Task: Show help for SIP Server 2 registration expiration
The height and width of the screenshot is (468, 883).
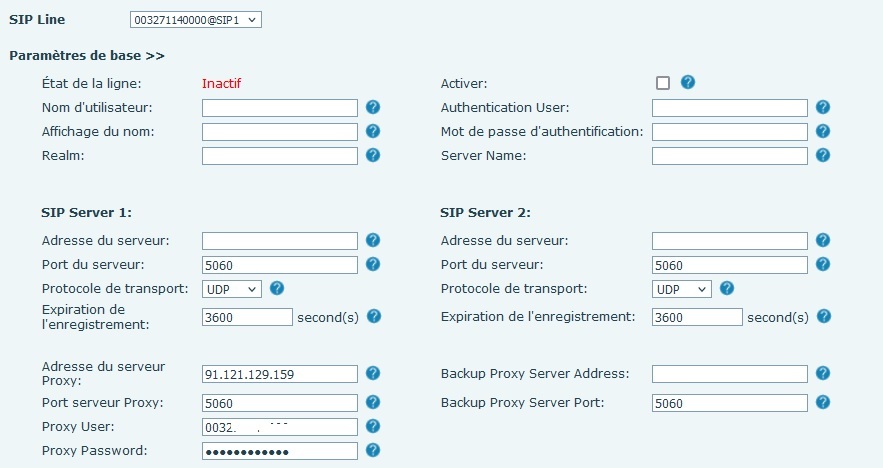Action: (823, 316)
